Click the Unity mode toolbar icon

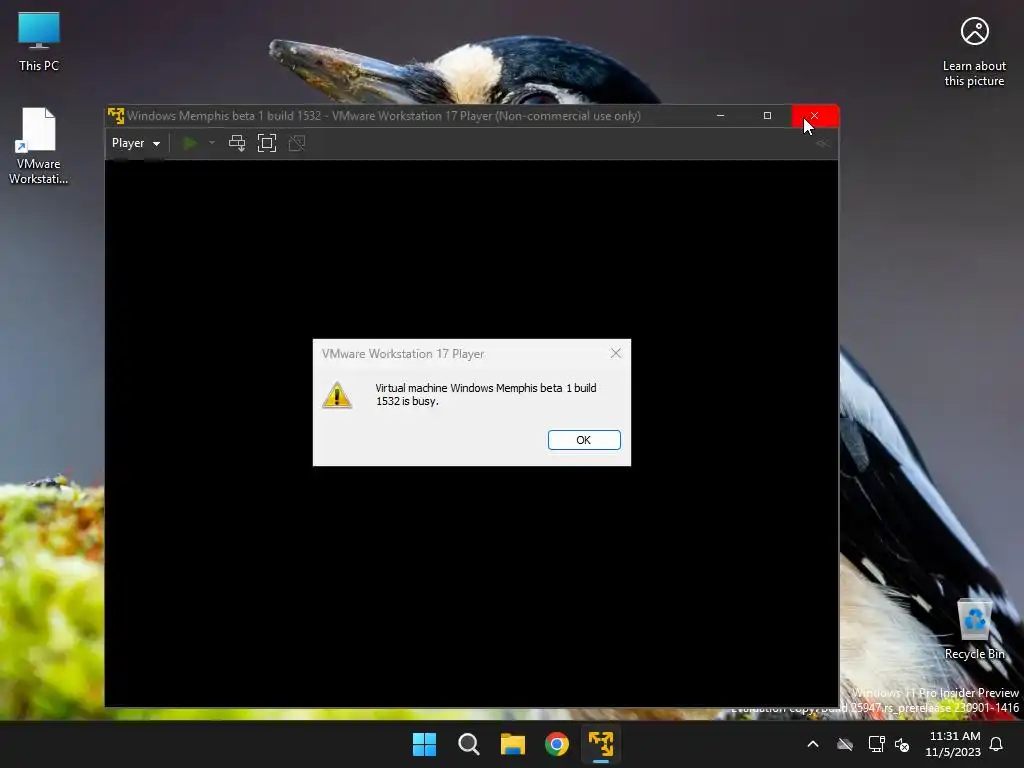click(297, 143)
